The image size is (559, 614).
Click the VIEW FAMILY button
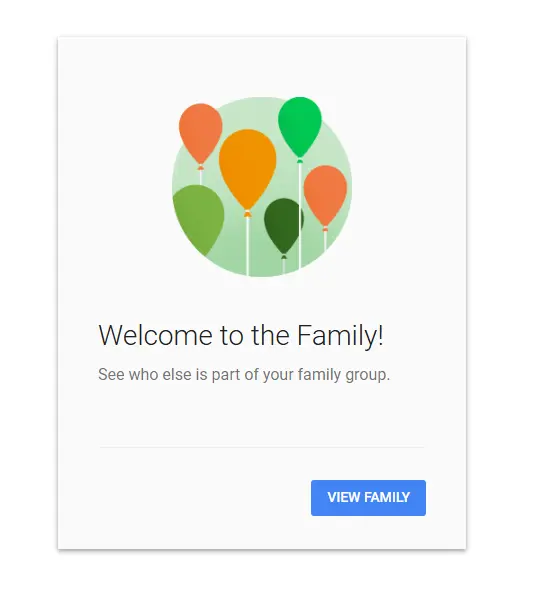[x=368, y=498]
